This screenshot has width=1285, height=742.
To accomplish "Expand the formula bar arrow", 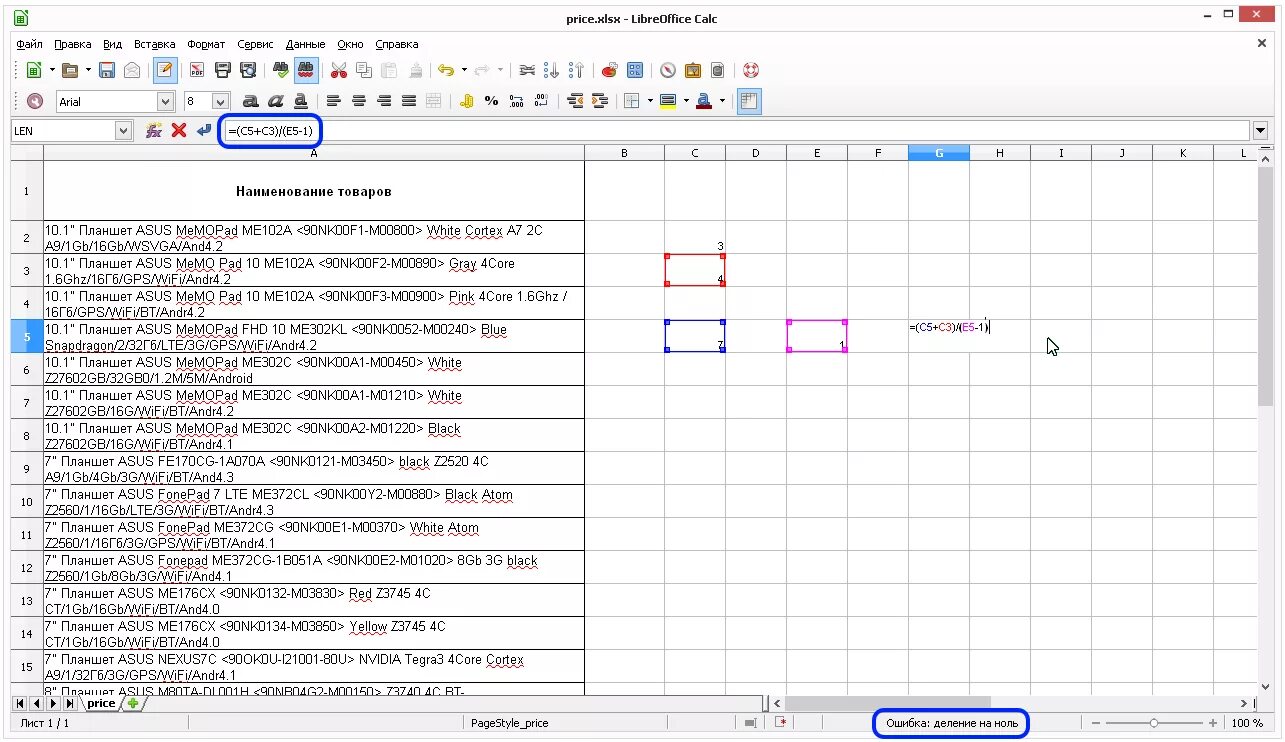I will pos(1260,130).
